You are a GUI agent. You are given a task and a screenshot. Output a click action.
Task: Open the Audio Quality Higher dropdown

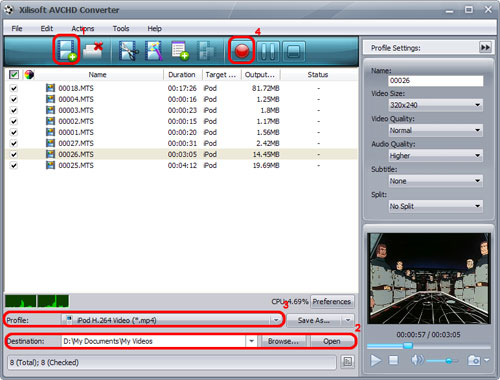(x=436, y=155)
